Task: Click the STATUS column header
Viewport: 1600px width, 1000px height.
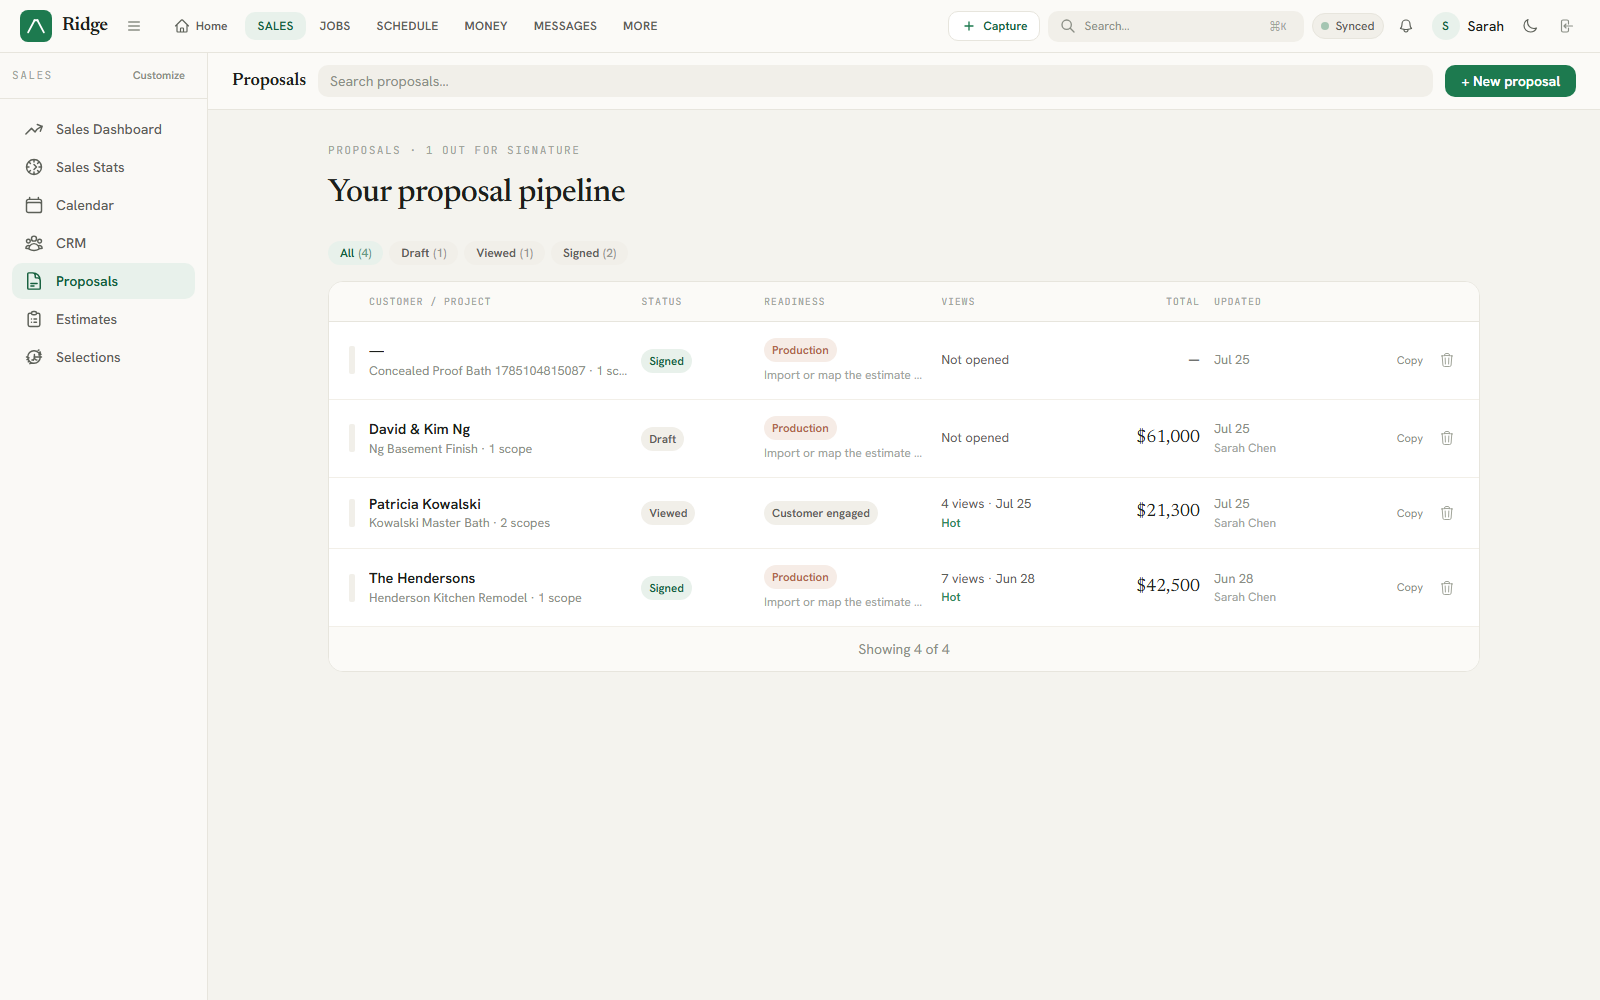Action: 661,302
